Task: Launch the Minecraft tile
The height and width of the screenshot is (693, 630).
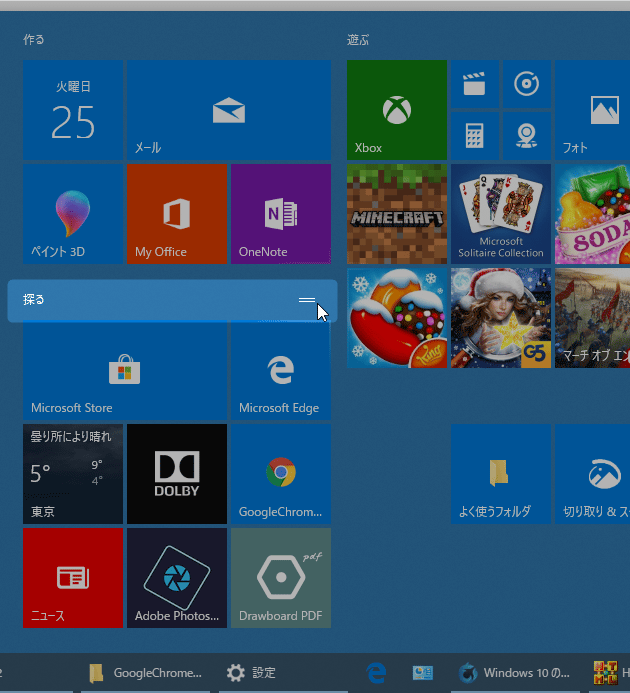Action: [x=397, y=214]
